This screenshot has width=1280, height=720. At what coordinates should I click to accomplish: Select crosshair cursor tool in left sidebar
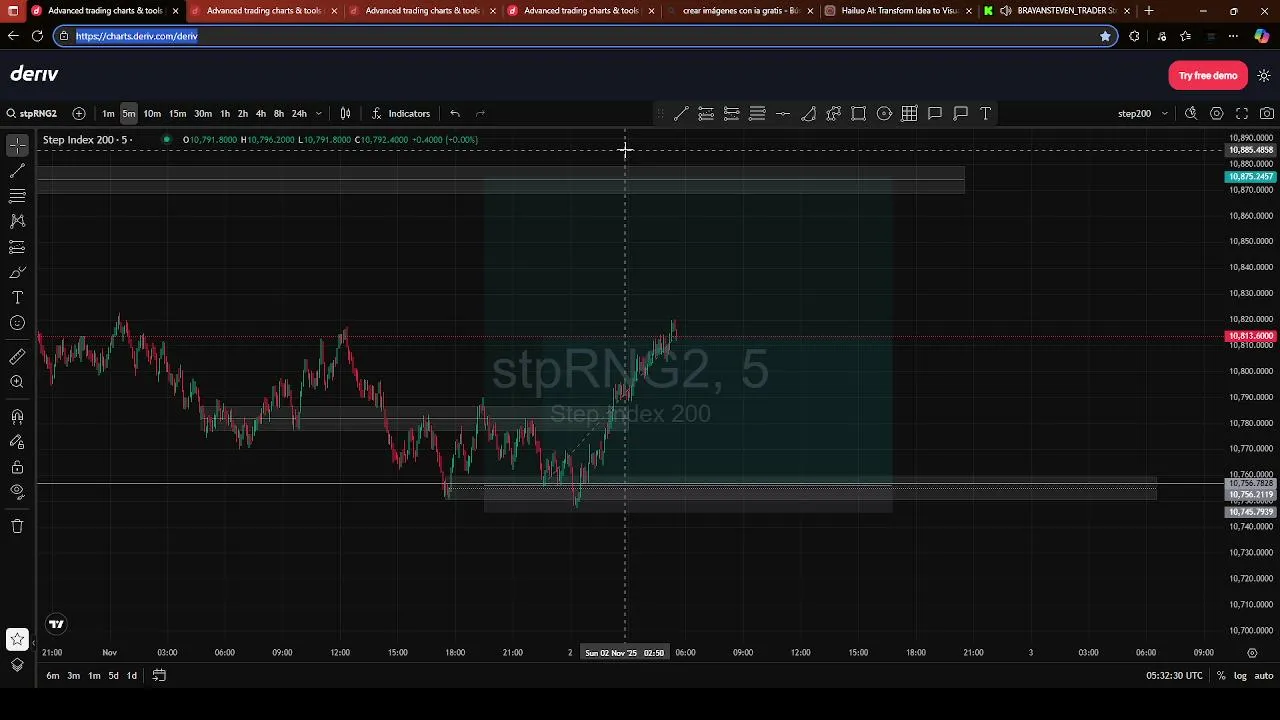point(17,146)
